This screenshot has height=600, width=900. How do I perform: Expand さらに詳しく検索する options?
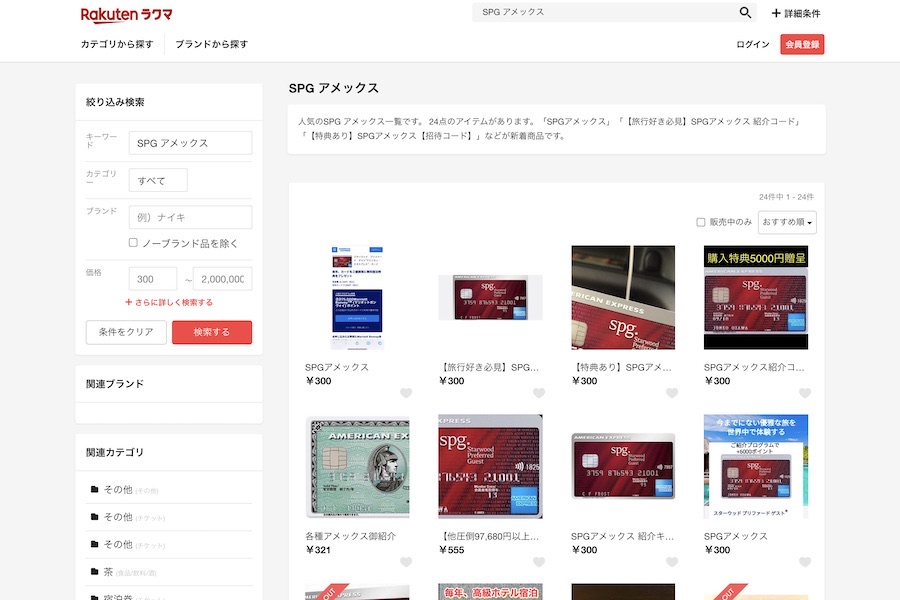click(x=169, y=303)
